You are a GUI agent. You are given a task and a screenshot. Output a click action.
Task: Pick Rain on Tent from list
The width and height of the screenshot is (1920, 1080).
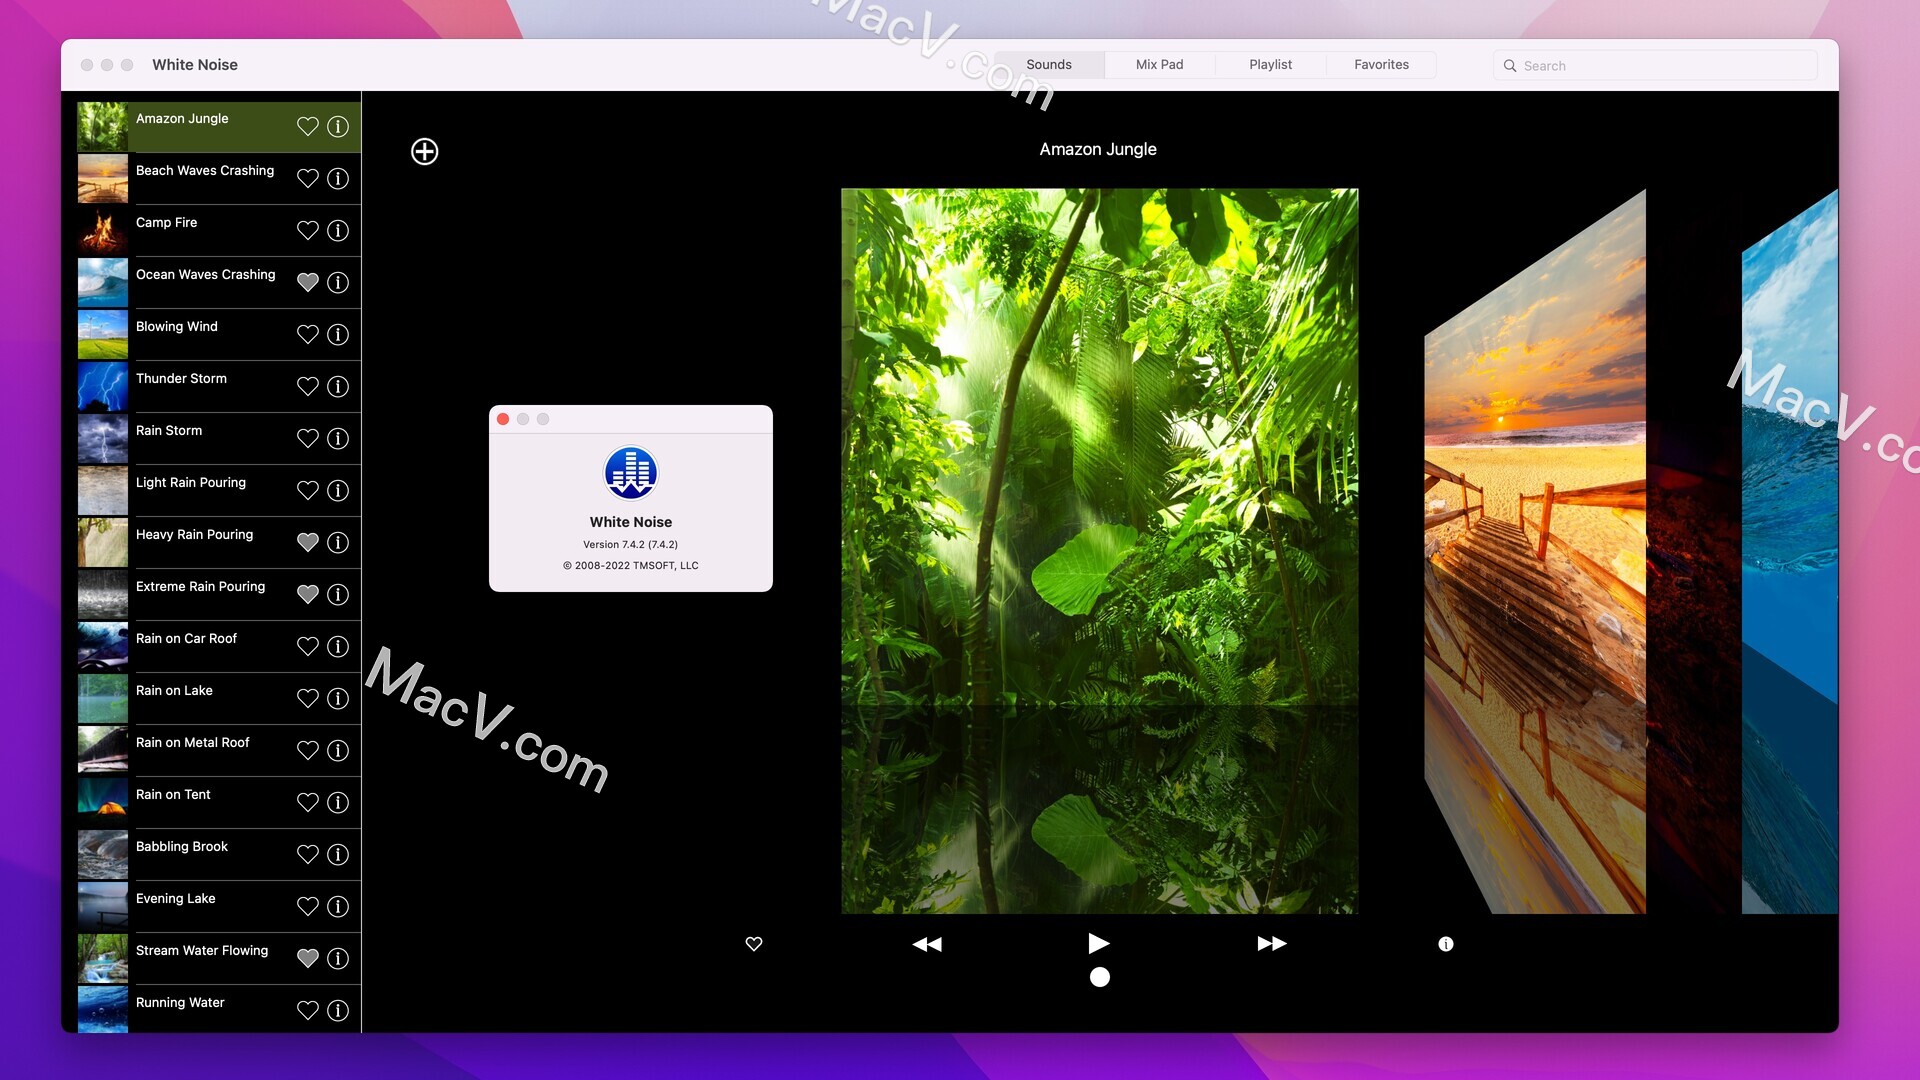coord(219,803)
